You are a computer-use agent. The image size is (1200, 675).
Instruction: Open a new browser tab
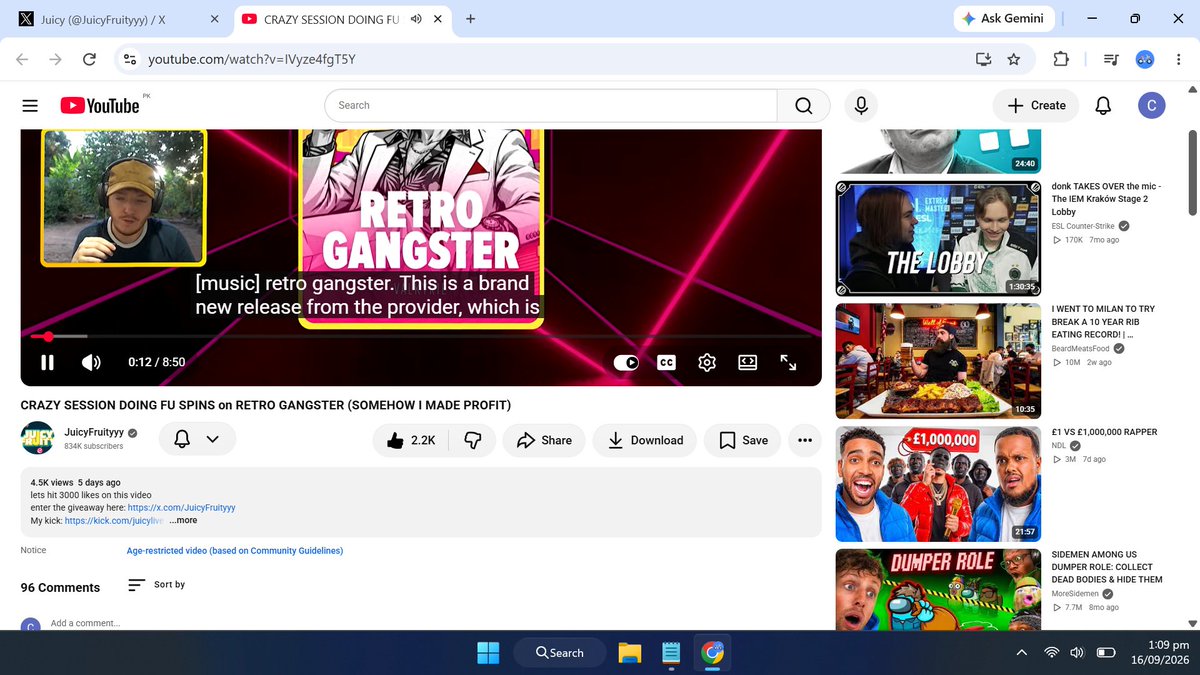tap(470, 19)
